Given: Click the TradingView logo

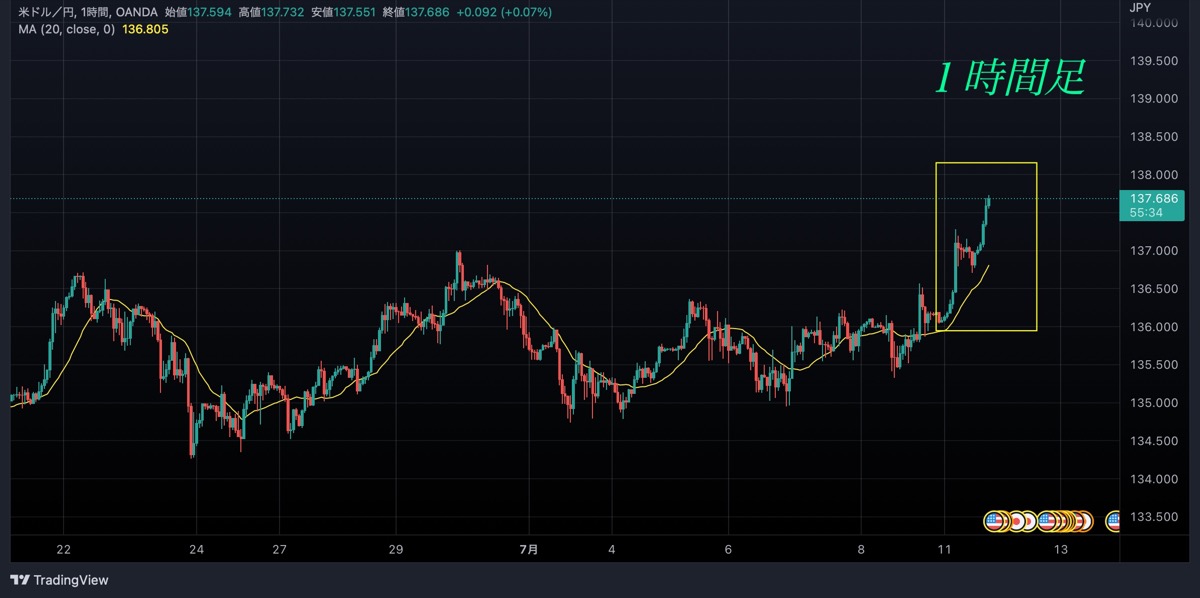Looking at the screenshot, I should click(x=59, y=580).
